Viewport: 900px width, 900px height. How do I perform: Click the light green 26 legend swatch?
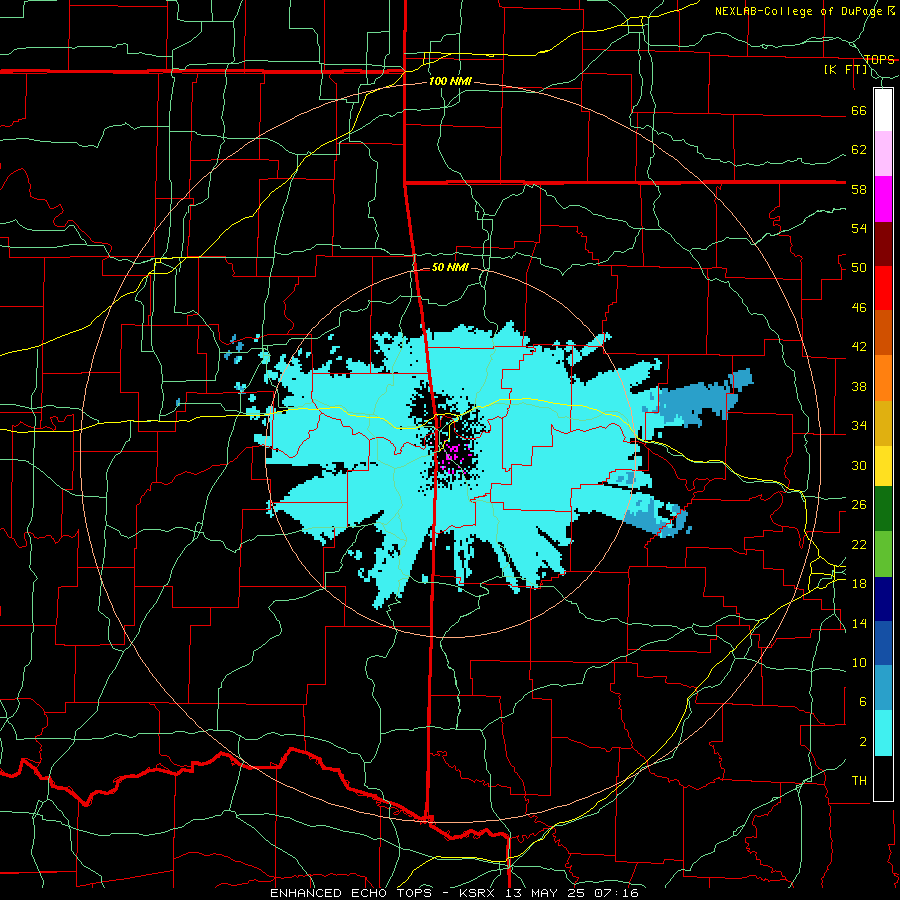click(883, 554)
